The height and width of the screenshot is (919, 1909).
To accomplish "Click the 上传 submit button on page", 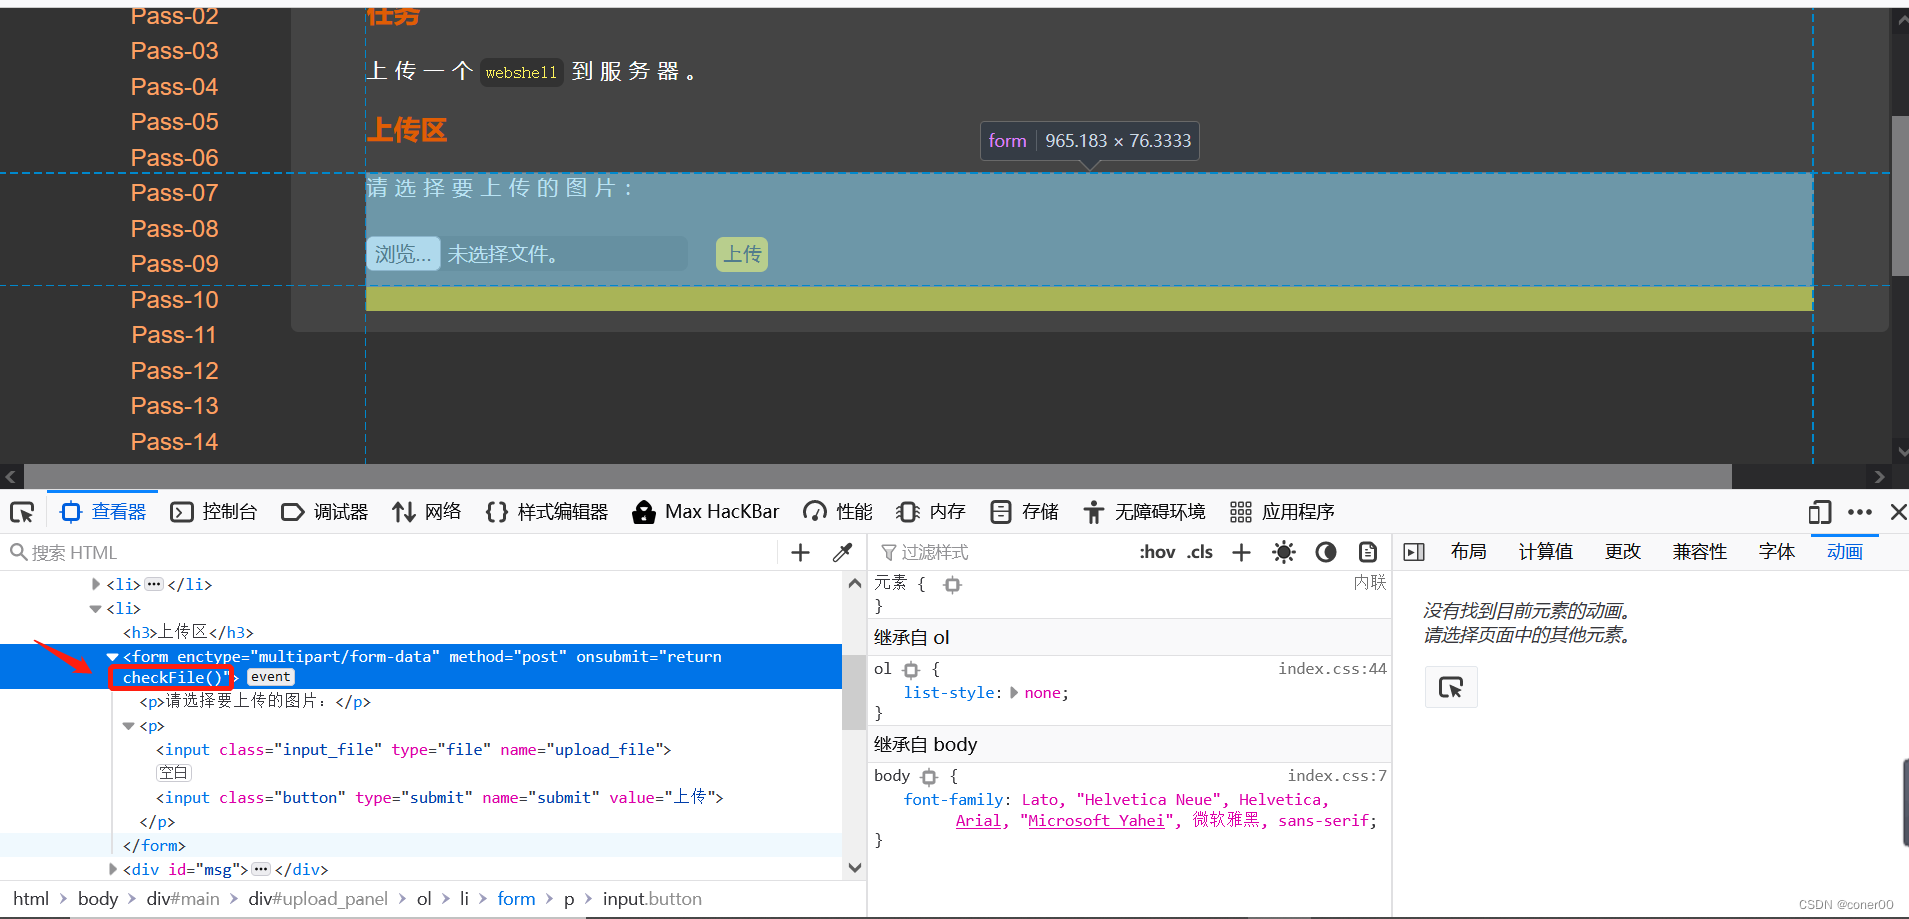I will 742,254.
